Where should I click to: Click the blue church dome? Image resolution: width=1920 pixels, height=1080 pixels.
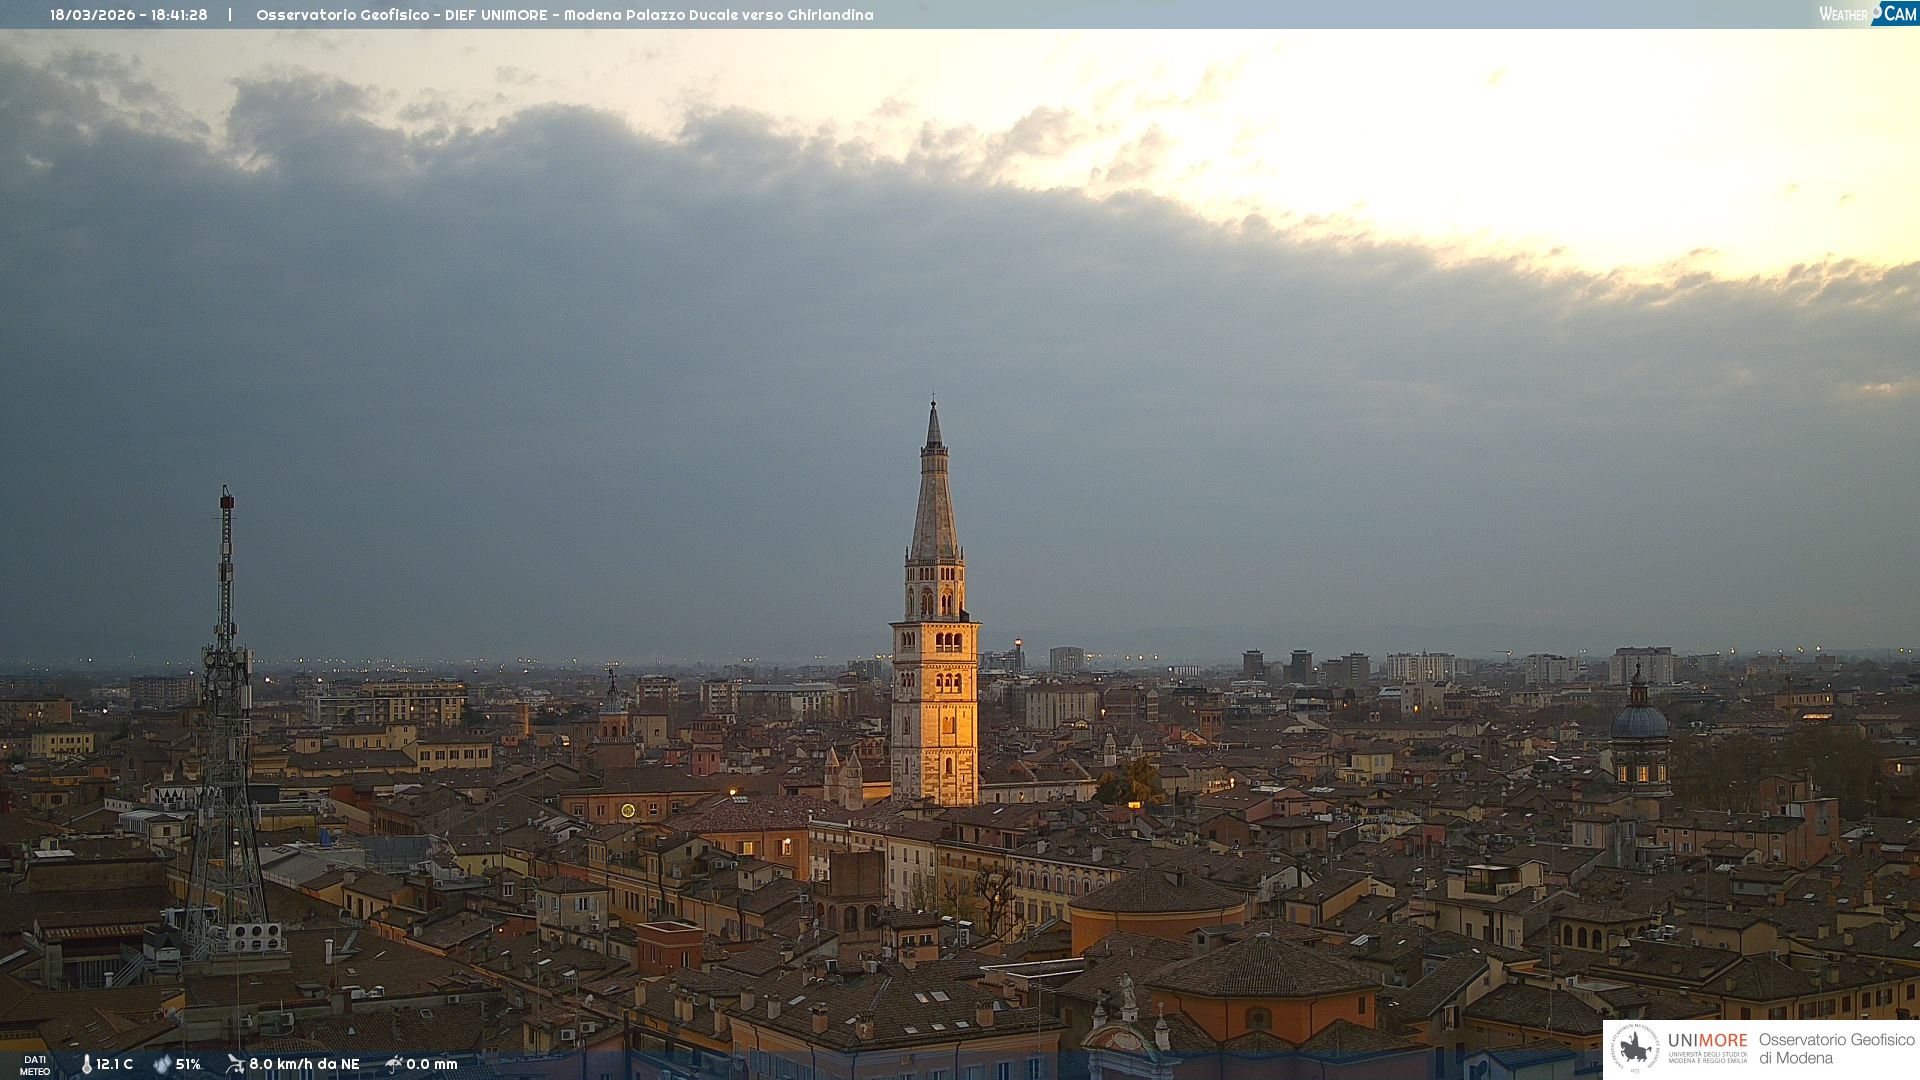[1639, 720]
